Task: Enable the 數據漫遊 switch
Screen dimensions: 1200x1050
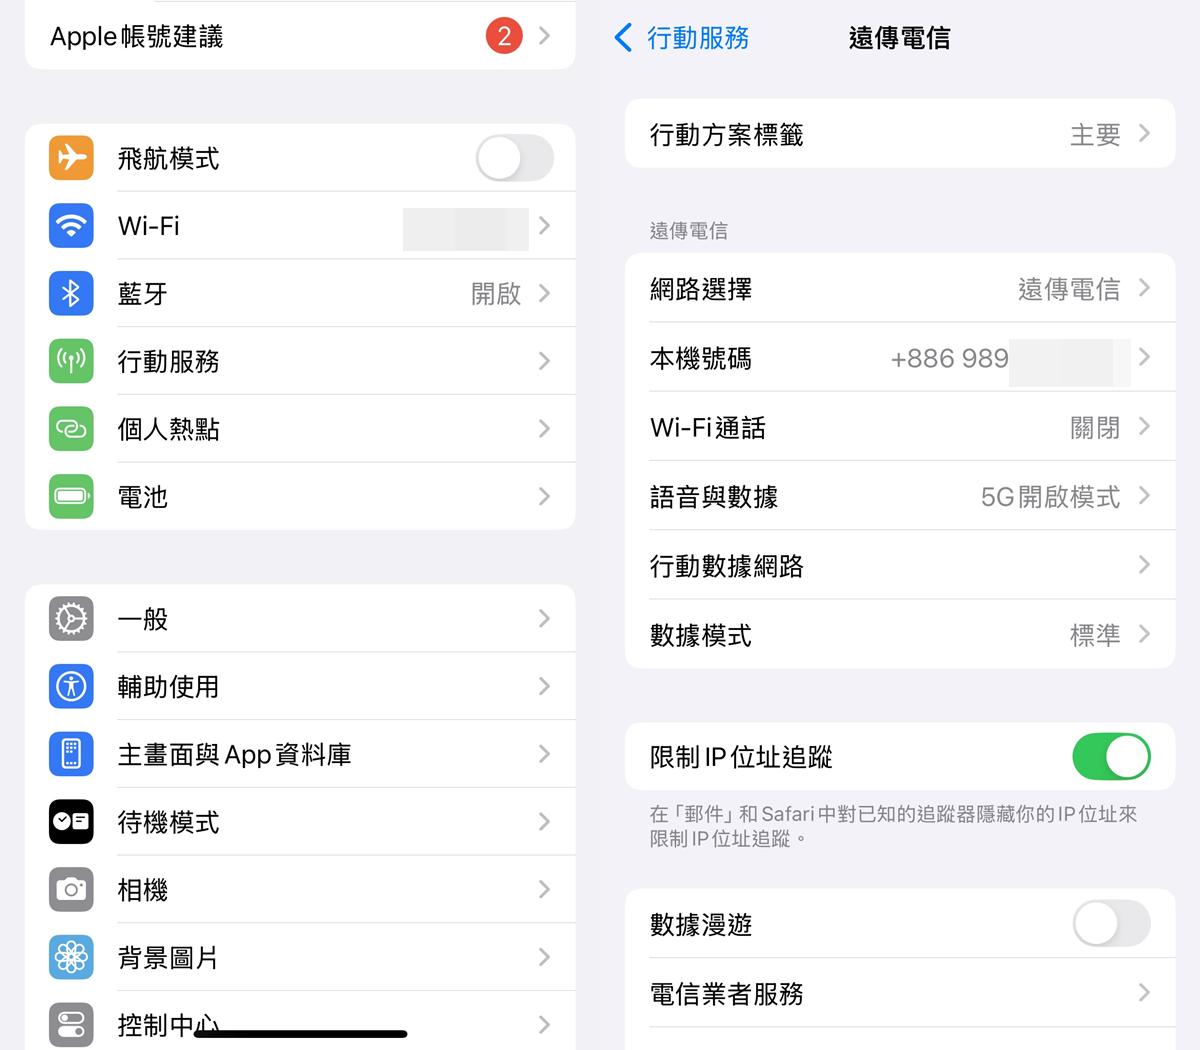Action: pos(1111,924)
